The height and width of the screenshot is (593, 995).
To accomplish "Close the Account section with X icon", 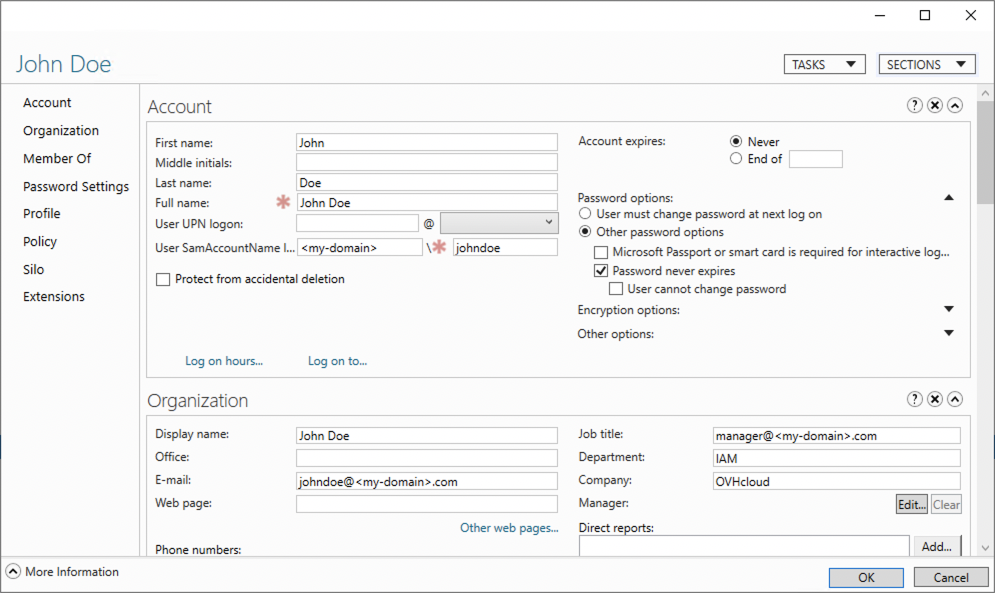I will point(934,106).
